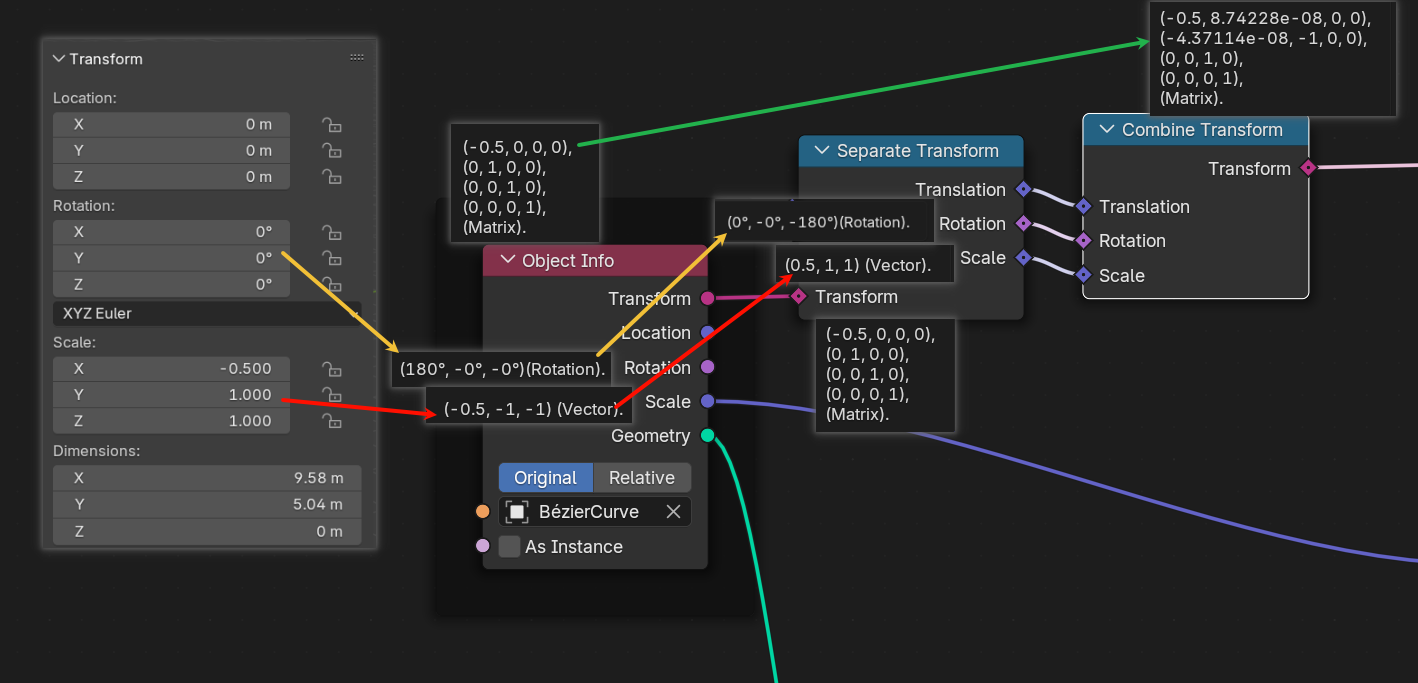Toggle the lock for Rotation Y
The width and height of the screenshot is (1418, 683).
click(x=331, y=258)
